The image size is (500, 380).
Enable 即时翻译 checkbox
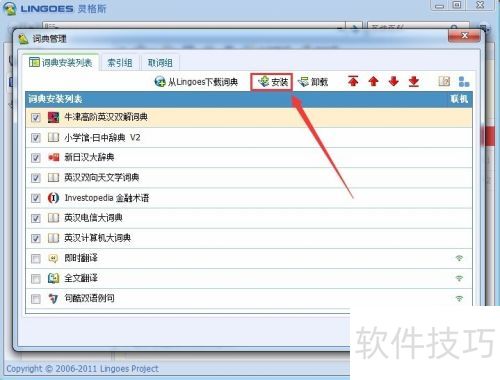coord(35,258)
